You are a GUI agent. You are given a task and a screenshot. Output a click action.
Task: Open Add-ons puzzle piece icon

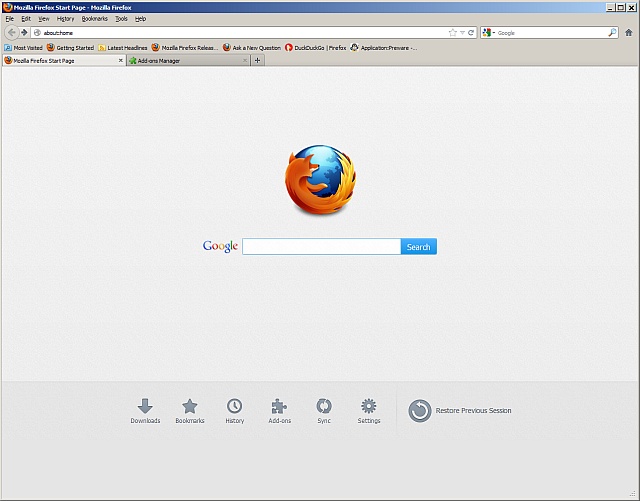pos(280,411)
